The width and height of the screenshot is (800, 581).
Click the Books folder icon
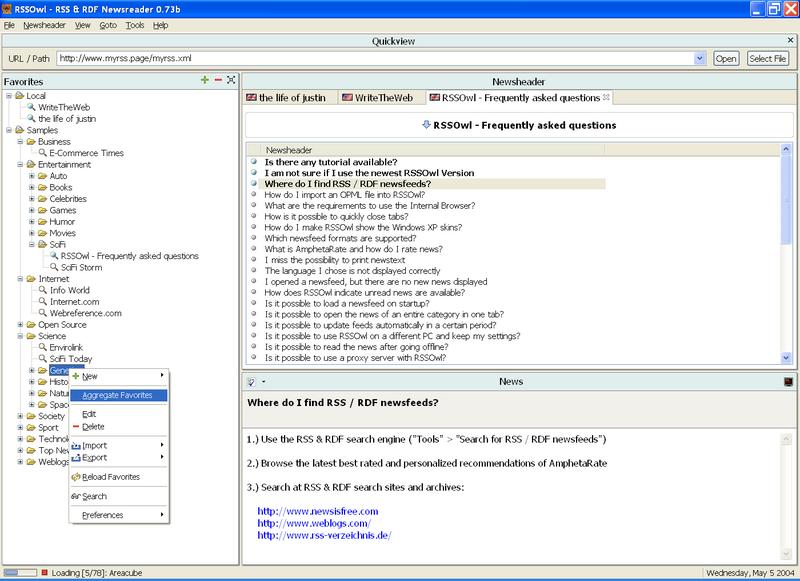[x=42, y=187]
